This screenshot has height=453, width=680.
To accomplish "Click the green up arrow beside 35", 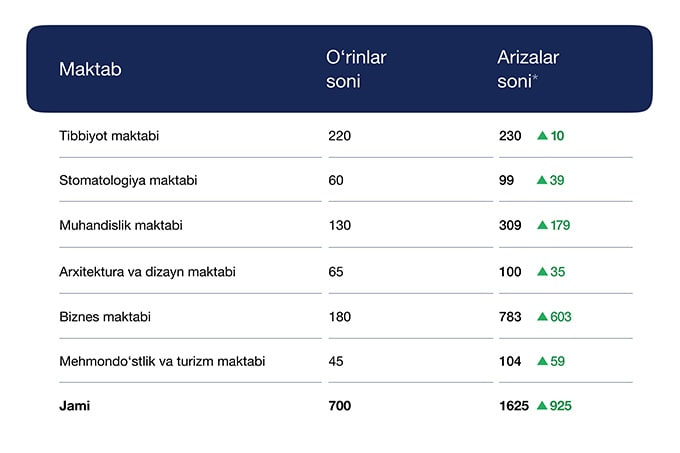I will click(542, 271).
